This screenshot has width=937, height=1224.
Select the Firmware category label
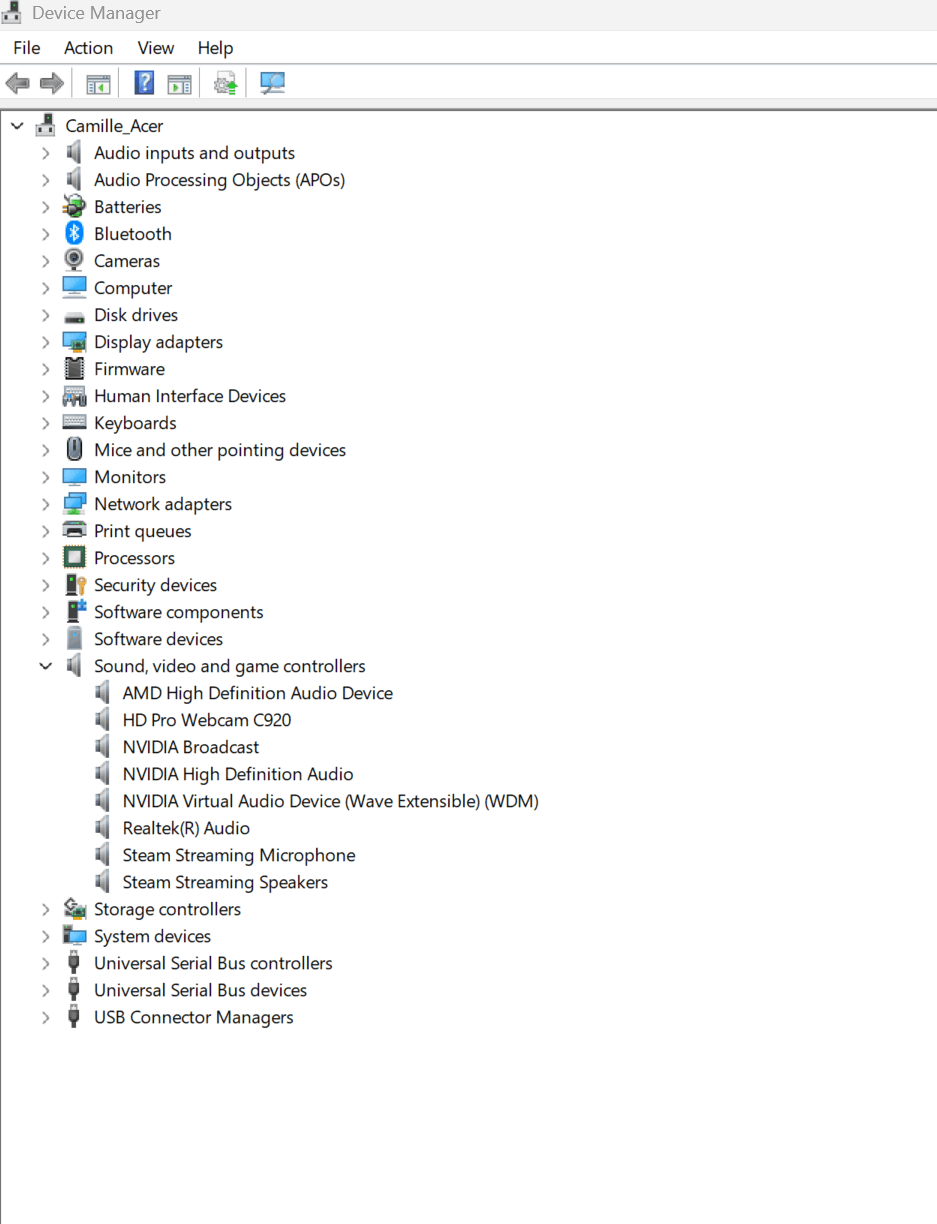coord(130,369)
